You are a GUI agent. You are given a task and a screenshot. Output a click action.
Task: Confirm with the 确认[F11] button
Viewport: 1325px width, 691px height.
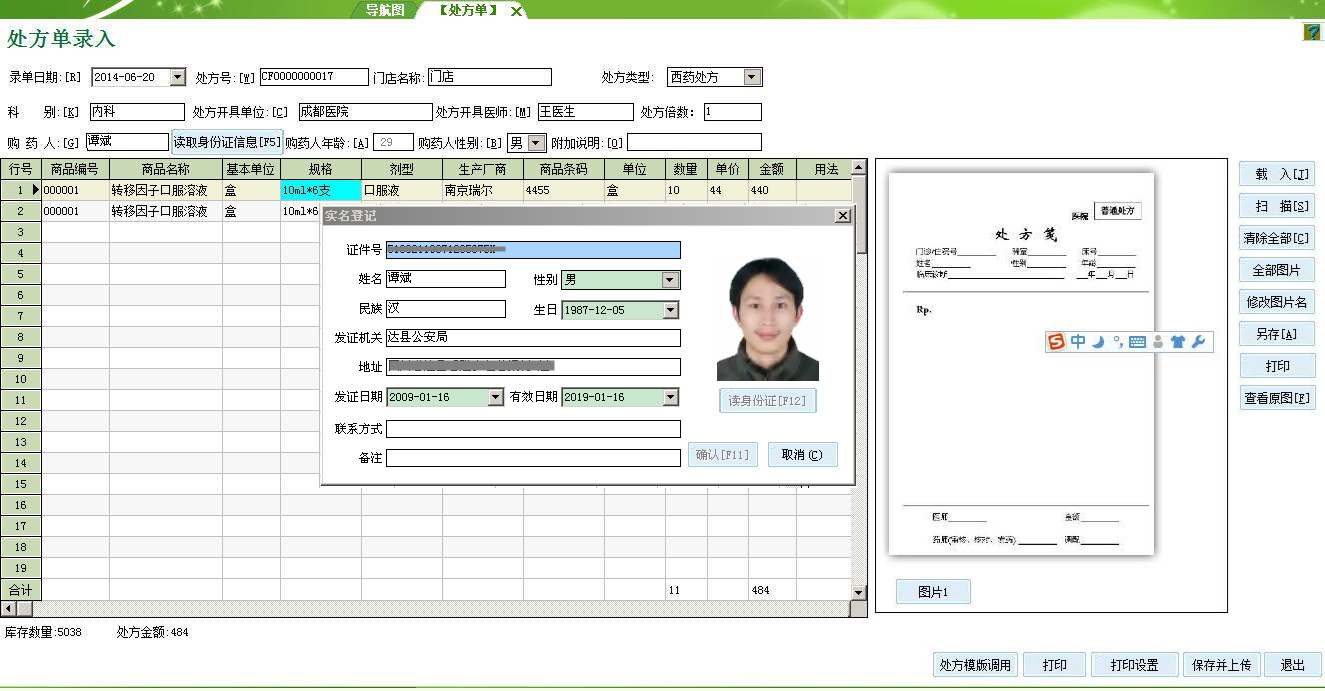(x=723, y=455)
